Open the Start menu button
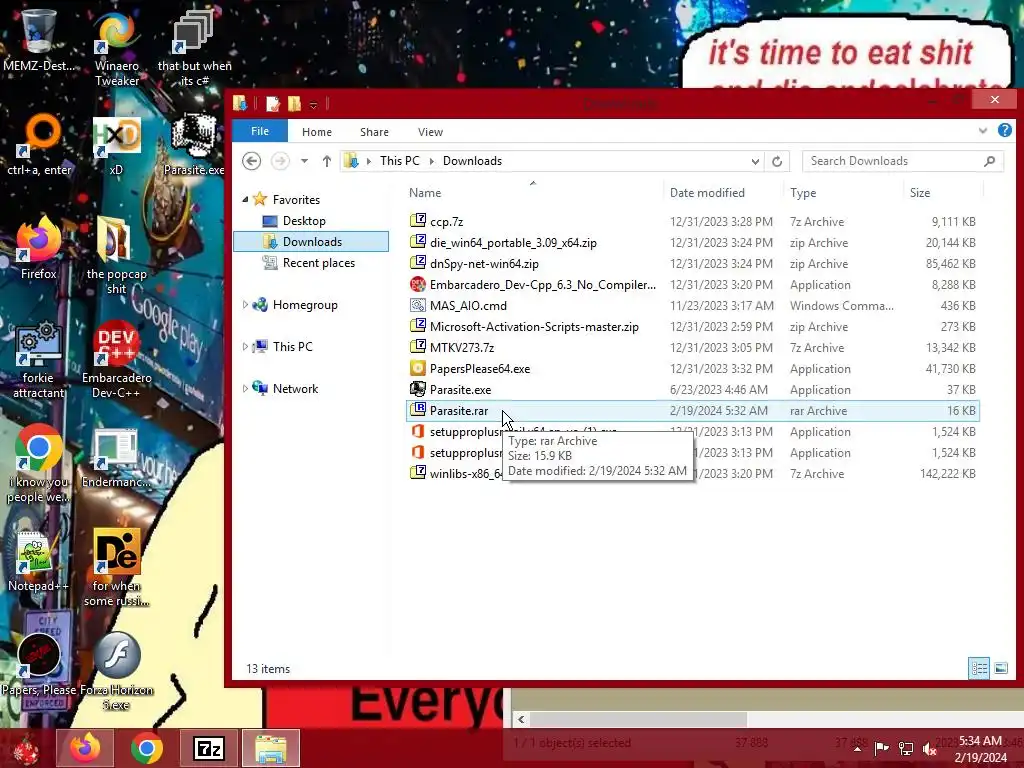The width and height of the screenshot is (1024, 768). [26, 748]
